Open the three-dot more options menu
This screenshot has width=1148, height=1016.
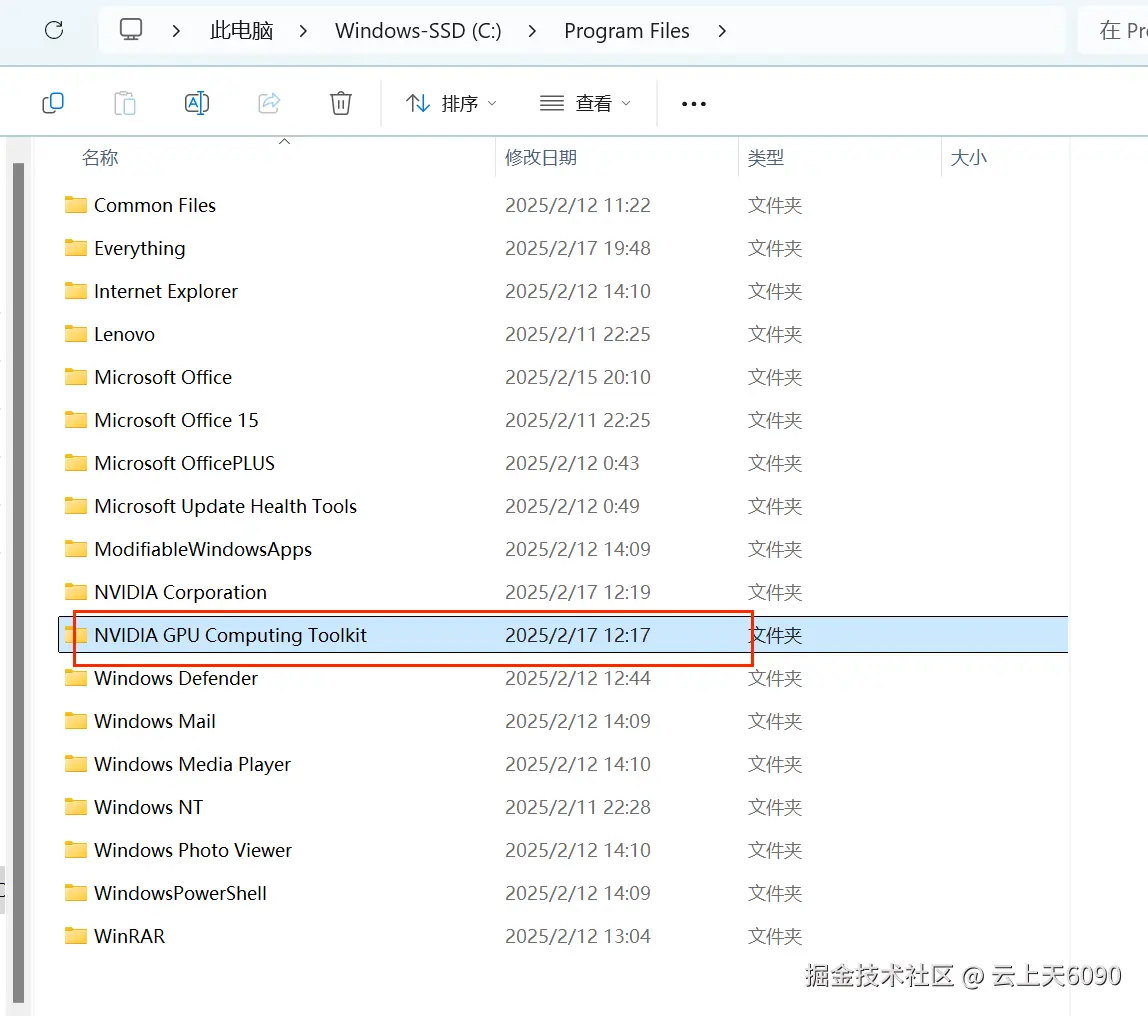(694, 104)
